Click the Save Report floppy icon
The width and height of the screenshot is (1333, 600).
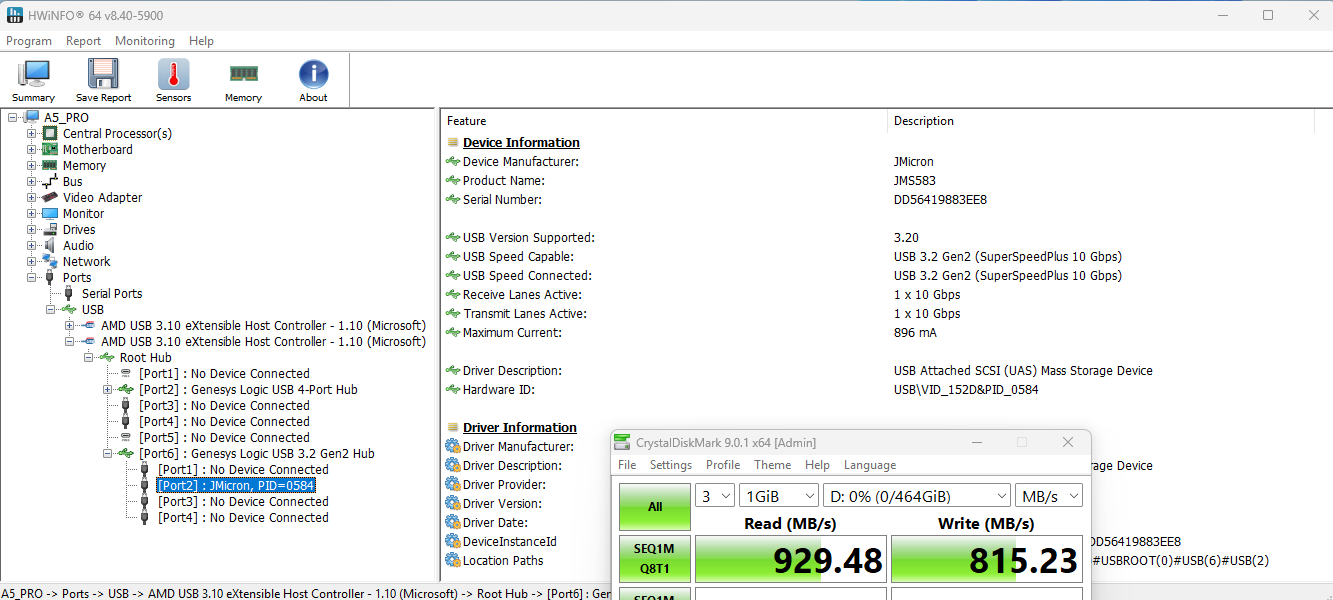(103, 80)
